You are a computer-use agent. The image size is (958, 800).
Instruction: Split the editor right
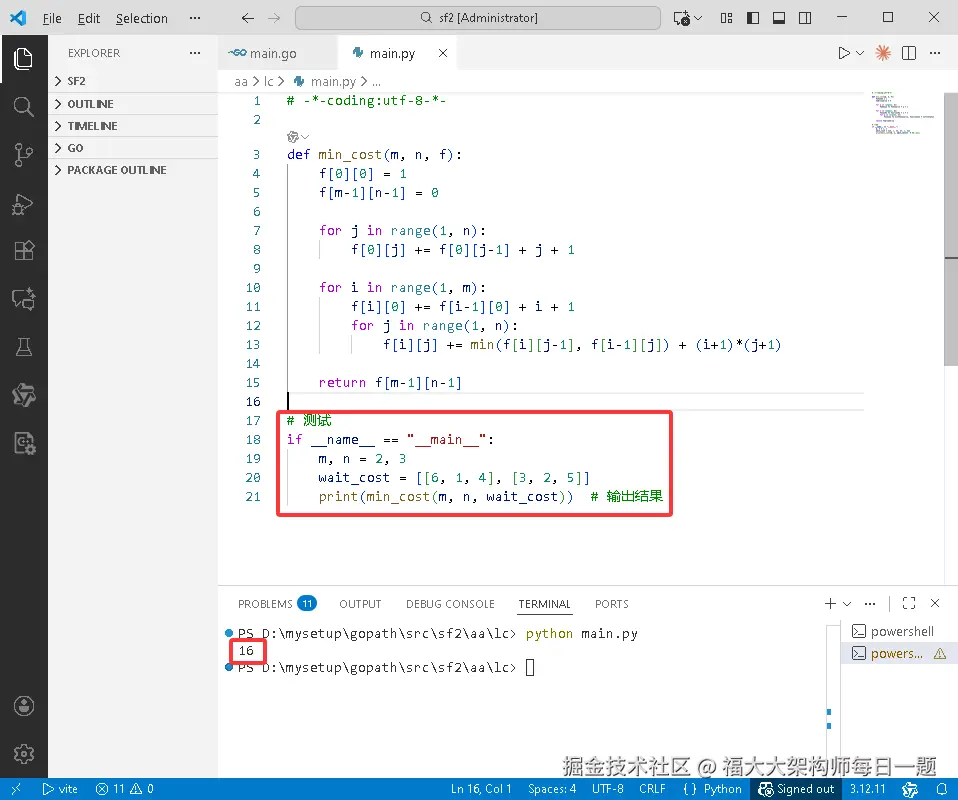(x=909, y=53)
